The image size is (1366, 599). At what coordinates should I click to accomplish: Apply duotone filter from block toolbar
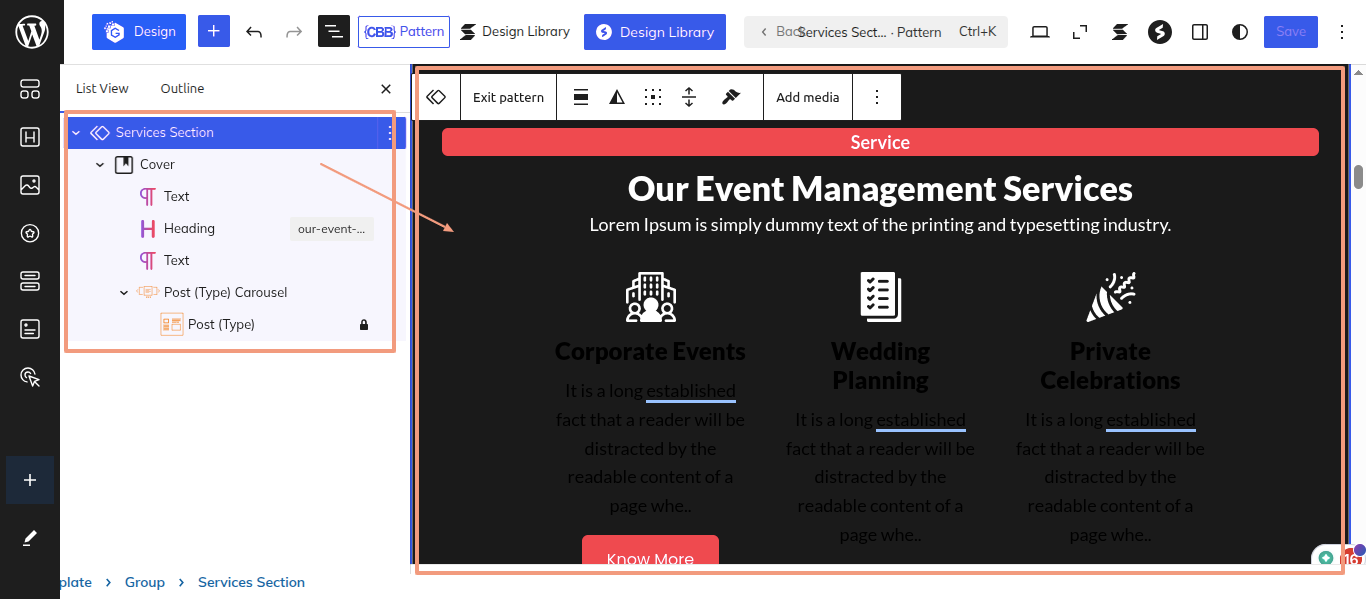coord(617,97)
